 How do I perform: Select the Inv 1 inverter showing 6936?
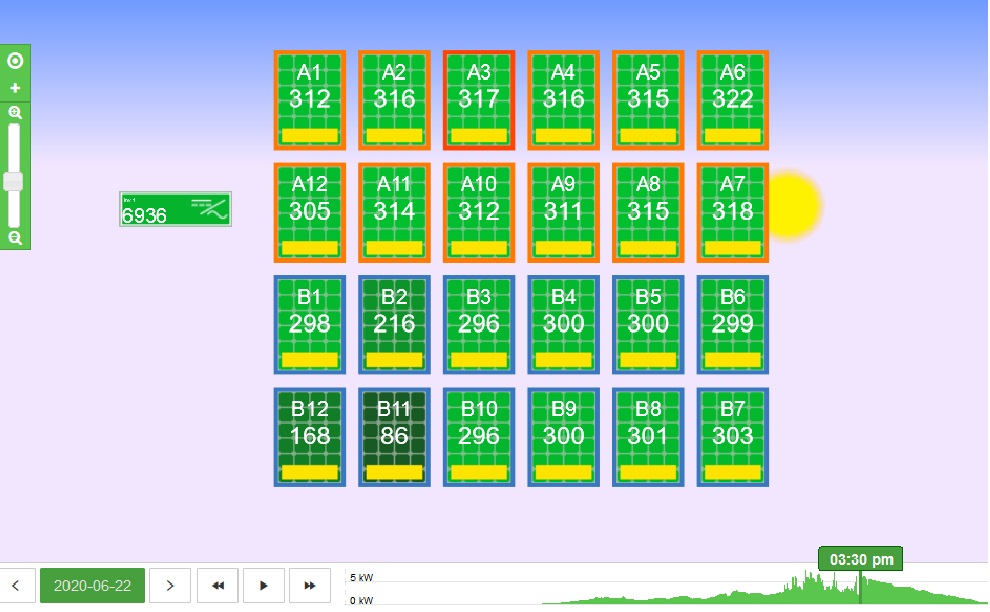175,209
